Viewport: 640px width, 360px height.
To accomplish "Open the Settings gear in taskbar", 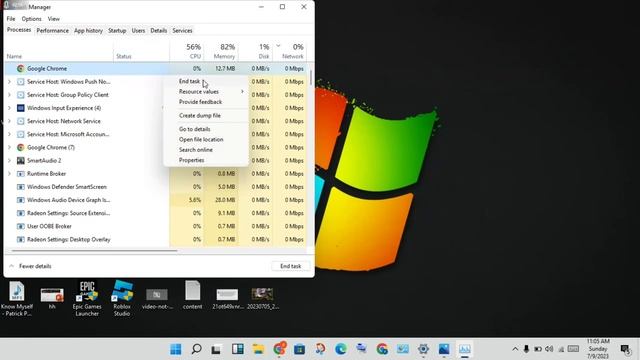I will coord(423,349).
